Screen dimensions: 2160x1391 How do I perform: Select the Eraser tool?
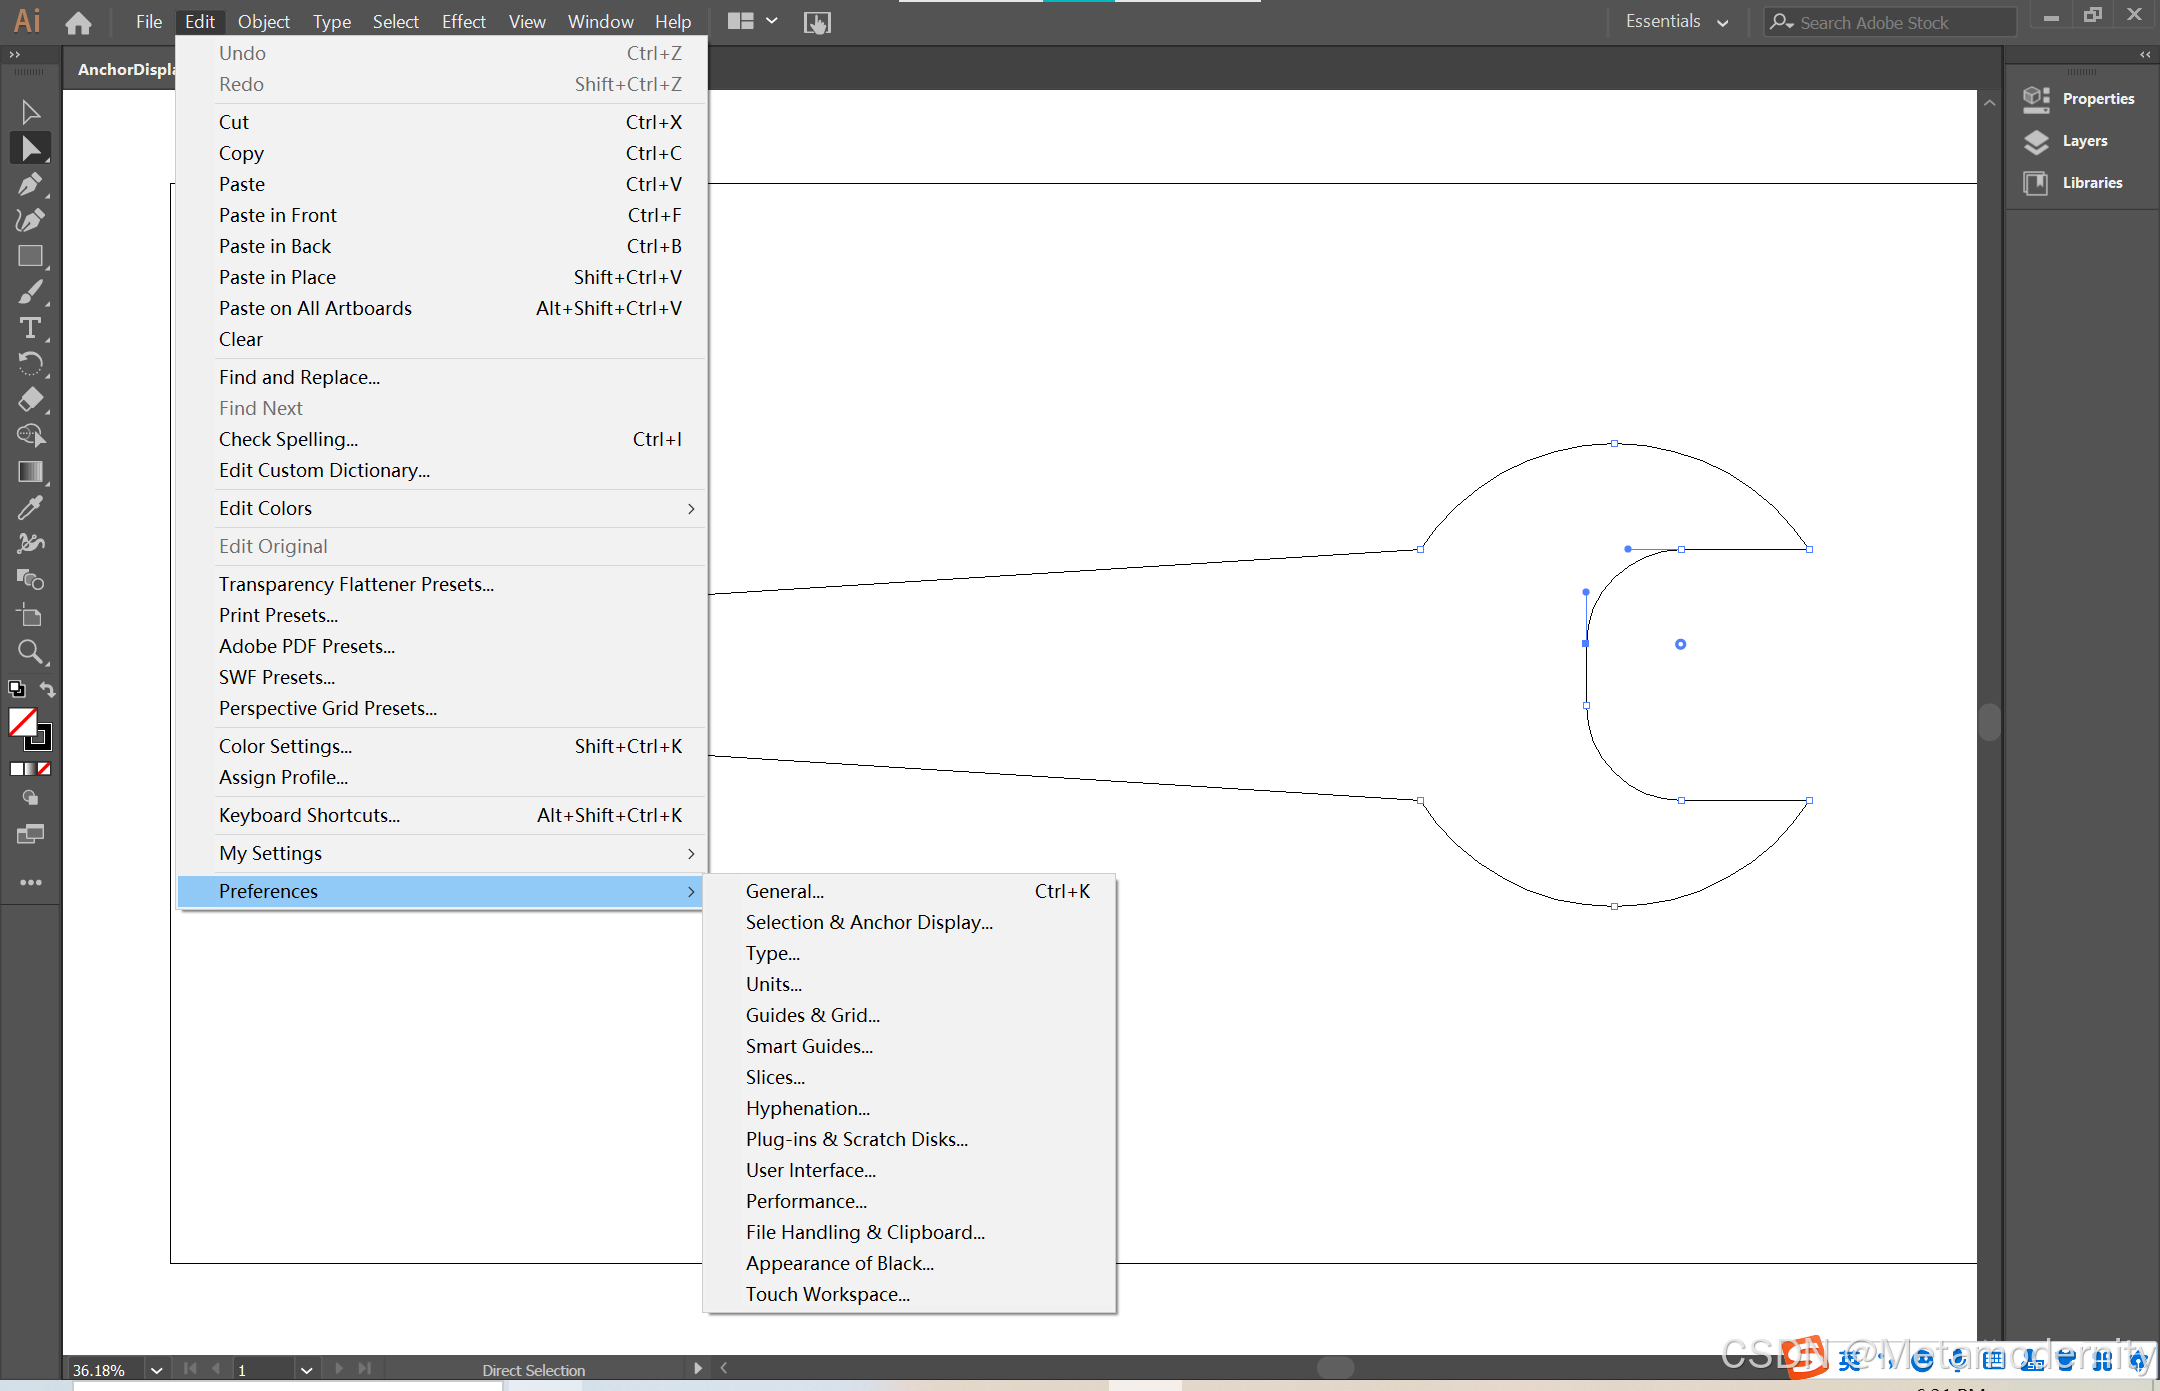(30, 399)
